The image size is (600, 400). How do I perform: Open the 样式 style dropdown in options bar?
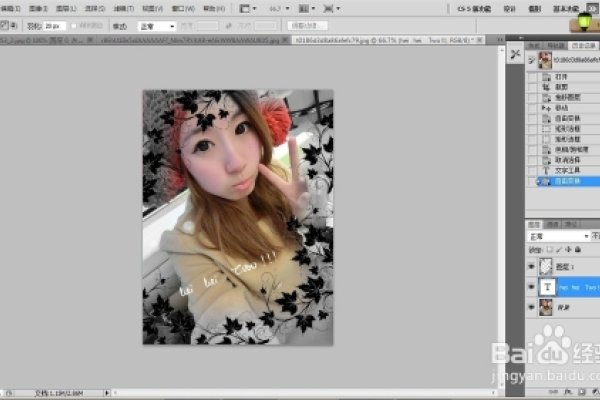(158, 25)
